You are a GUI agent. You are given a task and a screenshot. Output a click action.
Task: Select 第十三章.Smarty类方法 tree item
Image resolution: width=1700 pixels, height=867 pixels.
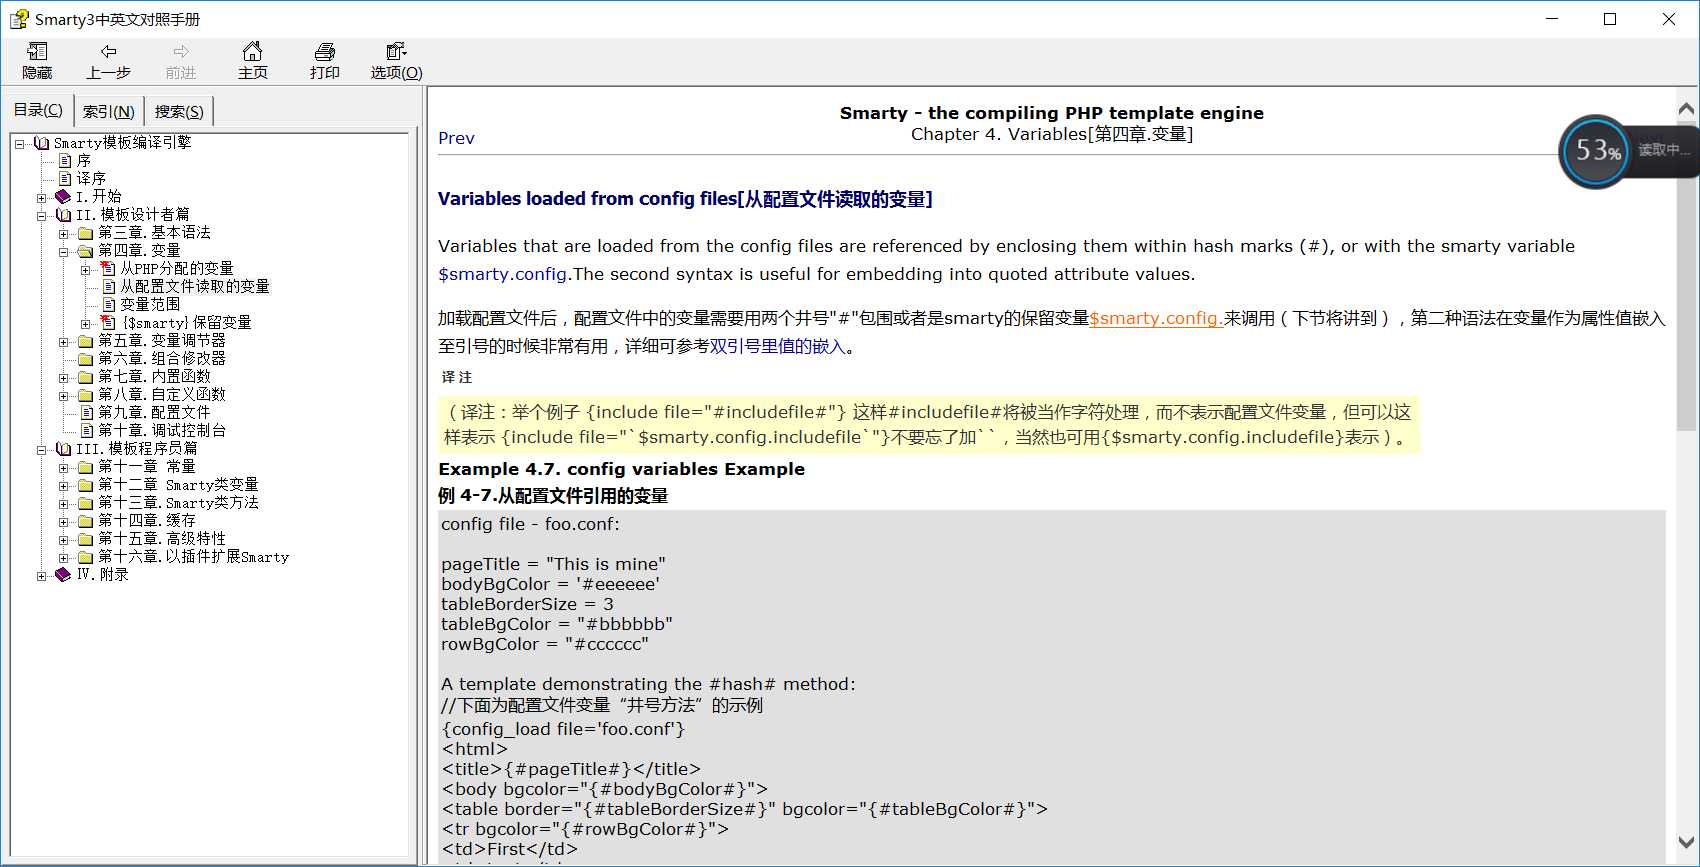[178, 503]
